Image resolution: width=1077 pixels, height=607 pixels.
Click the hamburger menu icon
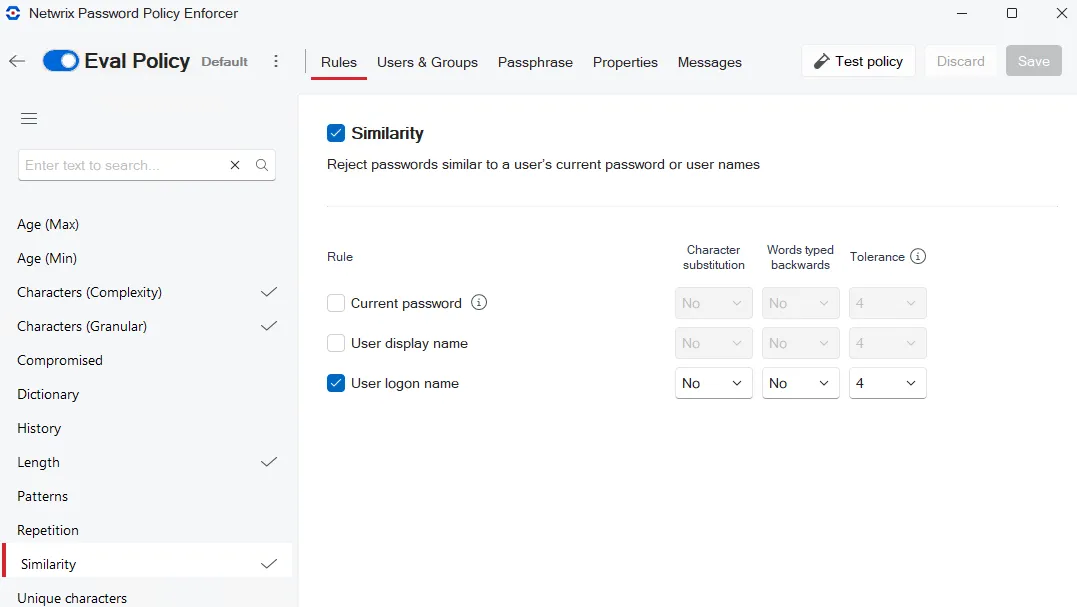(x=29, y=119)
